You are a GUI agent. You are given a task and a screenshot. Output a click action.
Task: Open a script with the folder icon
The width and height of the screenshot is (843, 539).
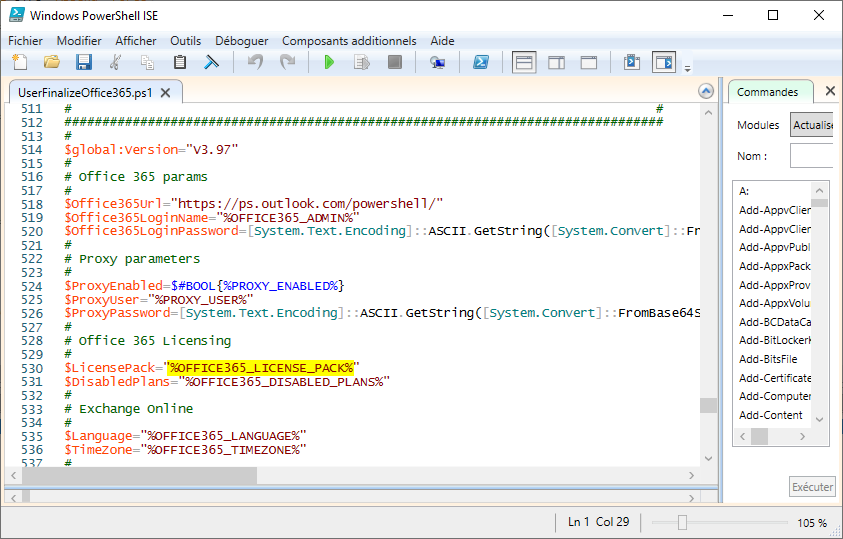point(52,62)
